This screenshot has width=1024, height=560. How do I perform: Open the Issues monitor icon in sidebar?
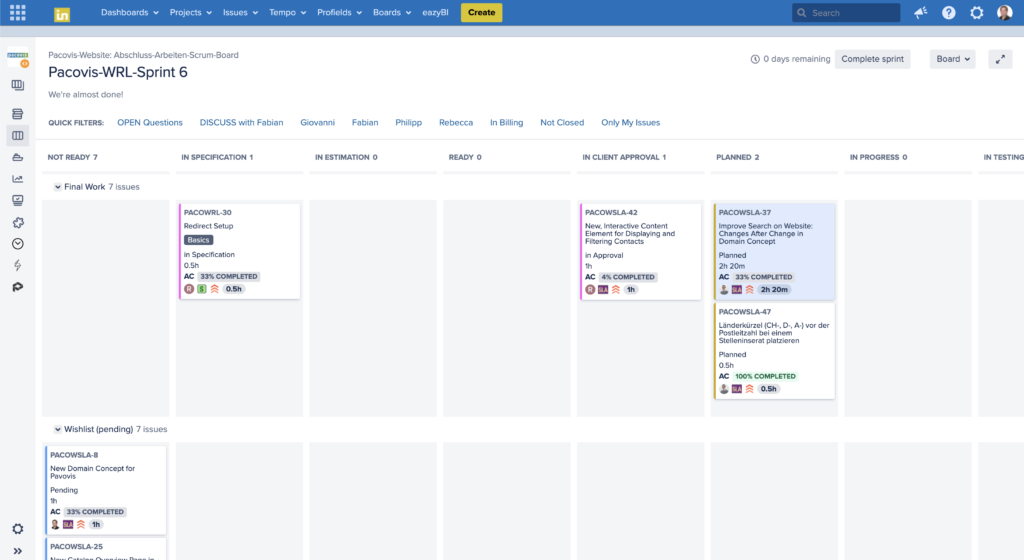click(18, 200)
